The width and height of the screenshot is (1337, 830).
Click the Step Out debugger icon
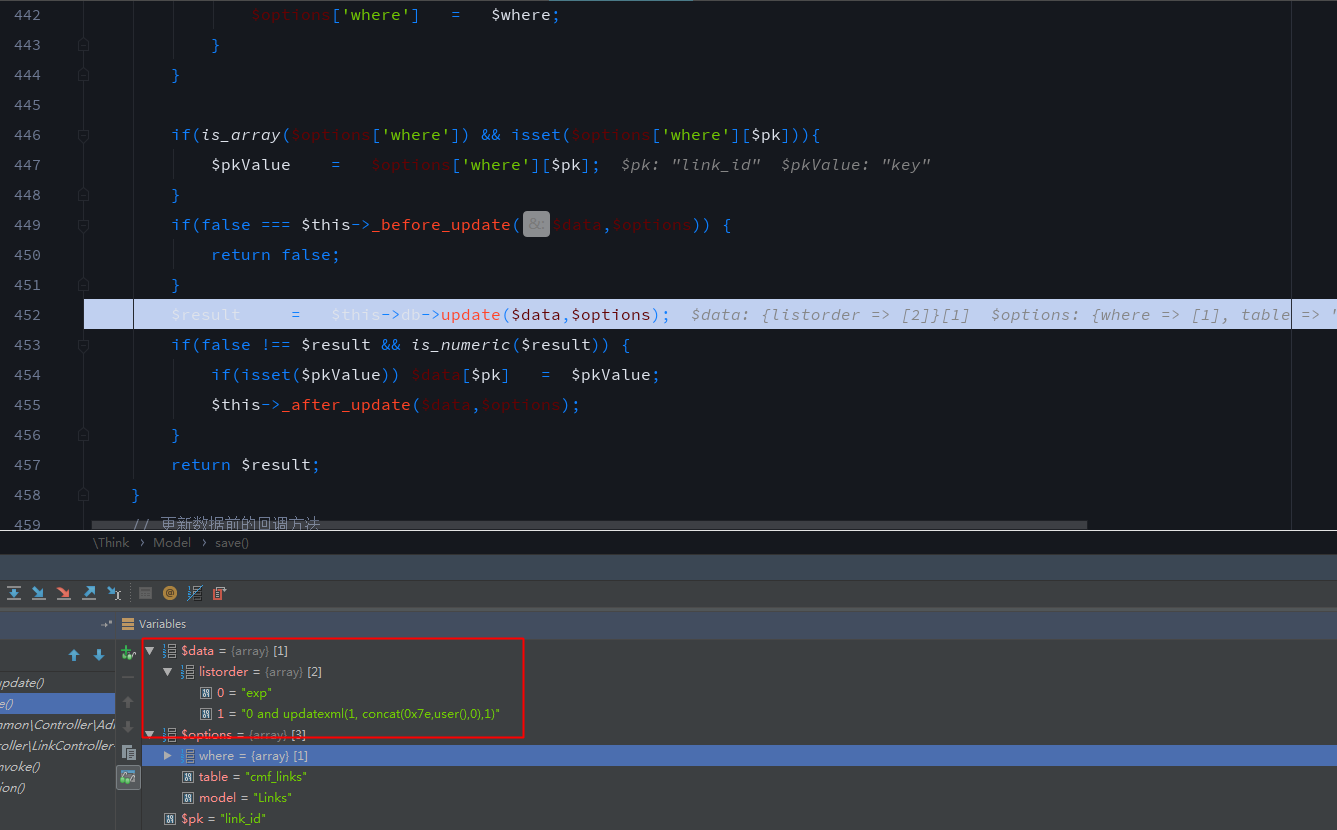coord(89,593)
